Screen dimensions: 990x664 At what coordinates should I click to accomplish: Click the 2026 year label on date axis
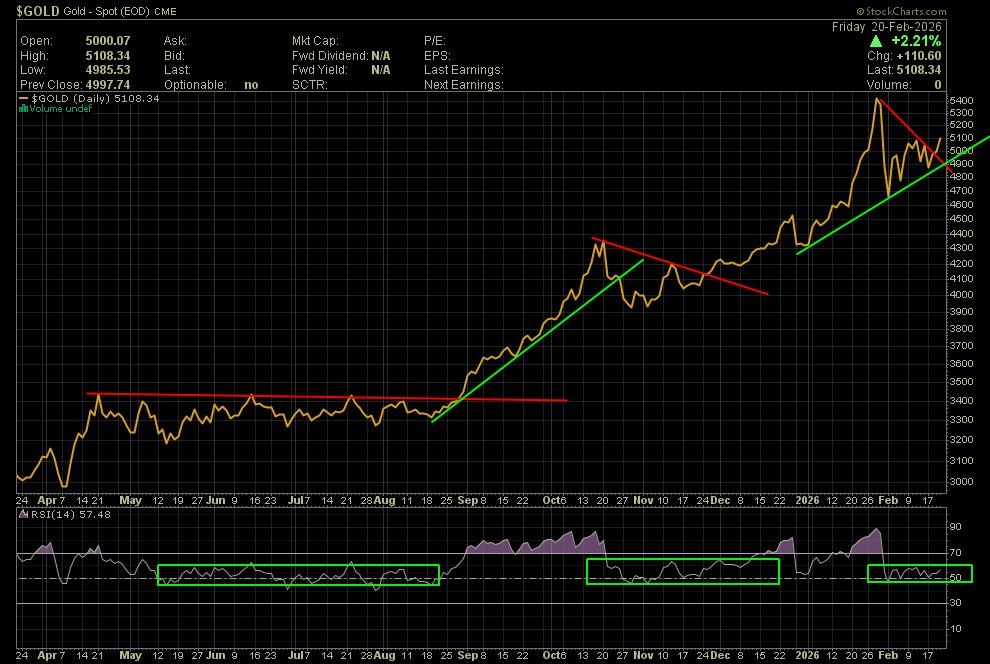(x=808, y=499)
